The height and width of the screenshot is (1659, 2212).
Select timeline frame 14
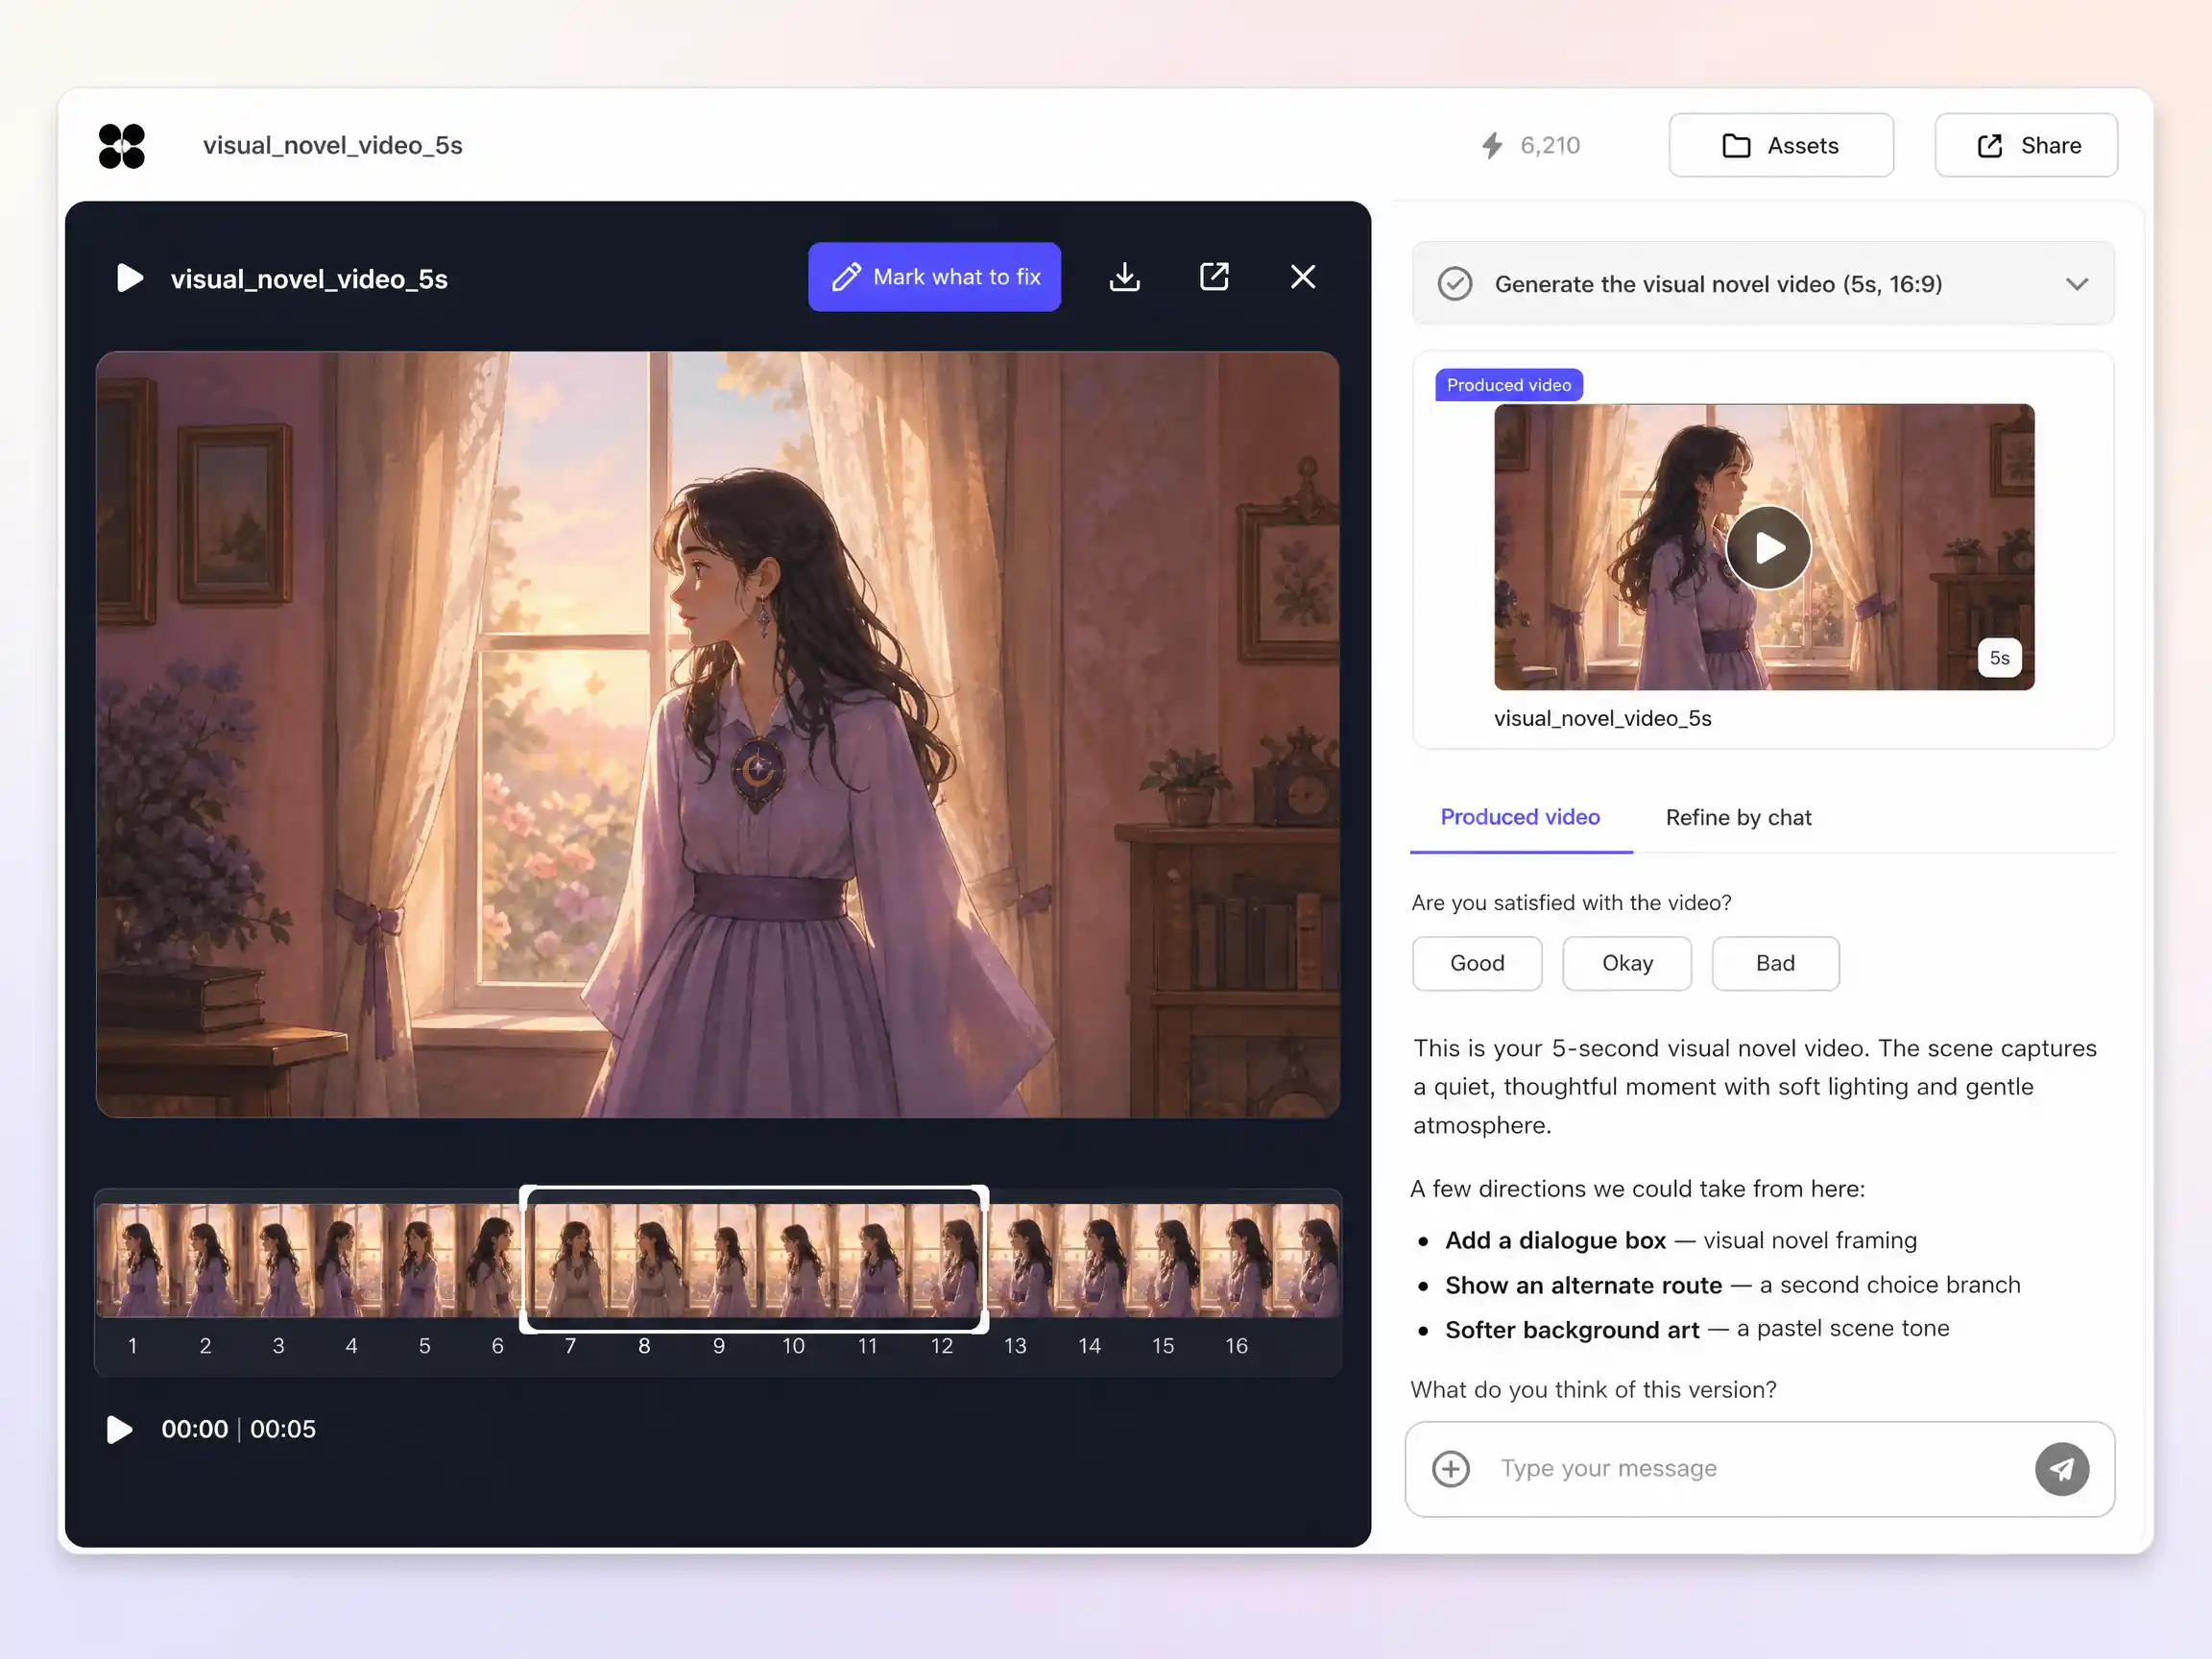pos(1089,1262)
